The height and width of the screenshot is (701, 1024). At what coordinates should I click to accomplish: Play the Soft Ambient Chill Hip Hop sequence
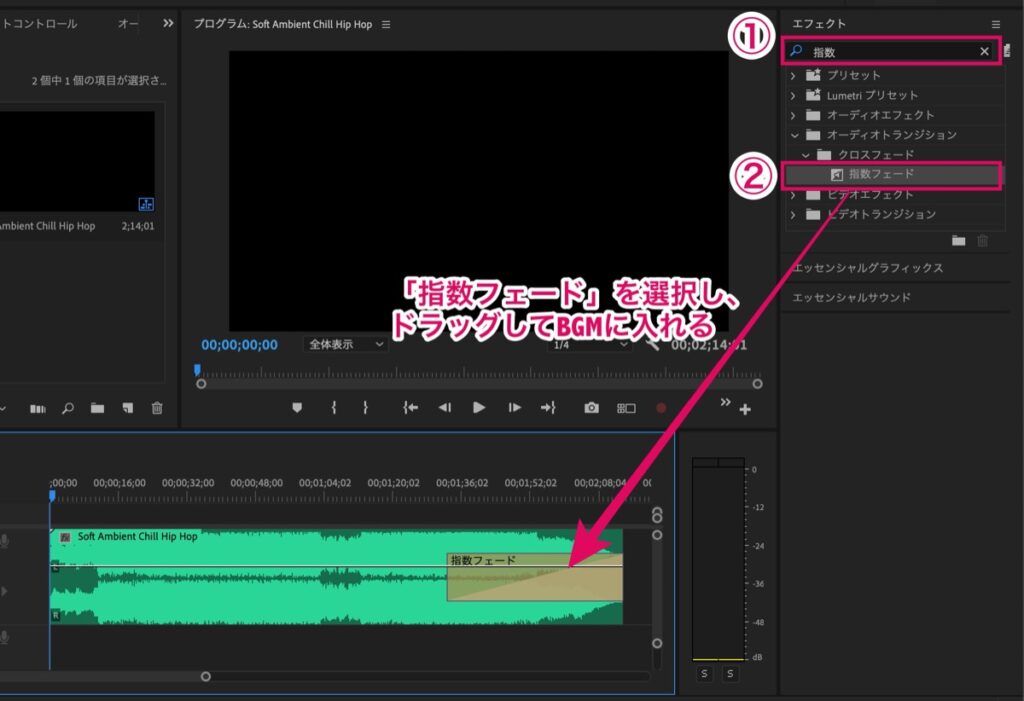click(x=479, y=408)
